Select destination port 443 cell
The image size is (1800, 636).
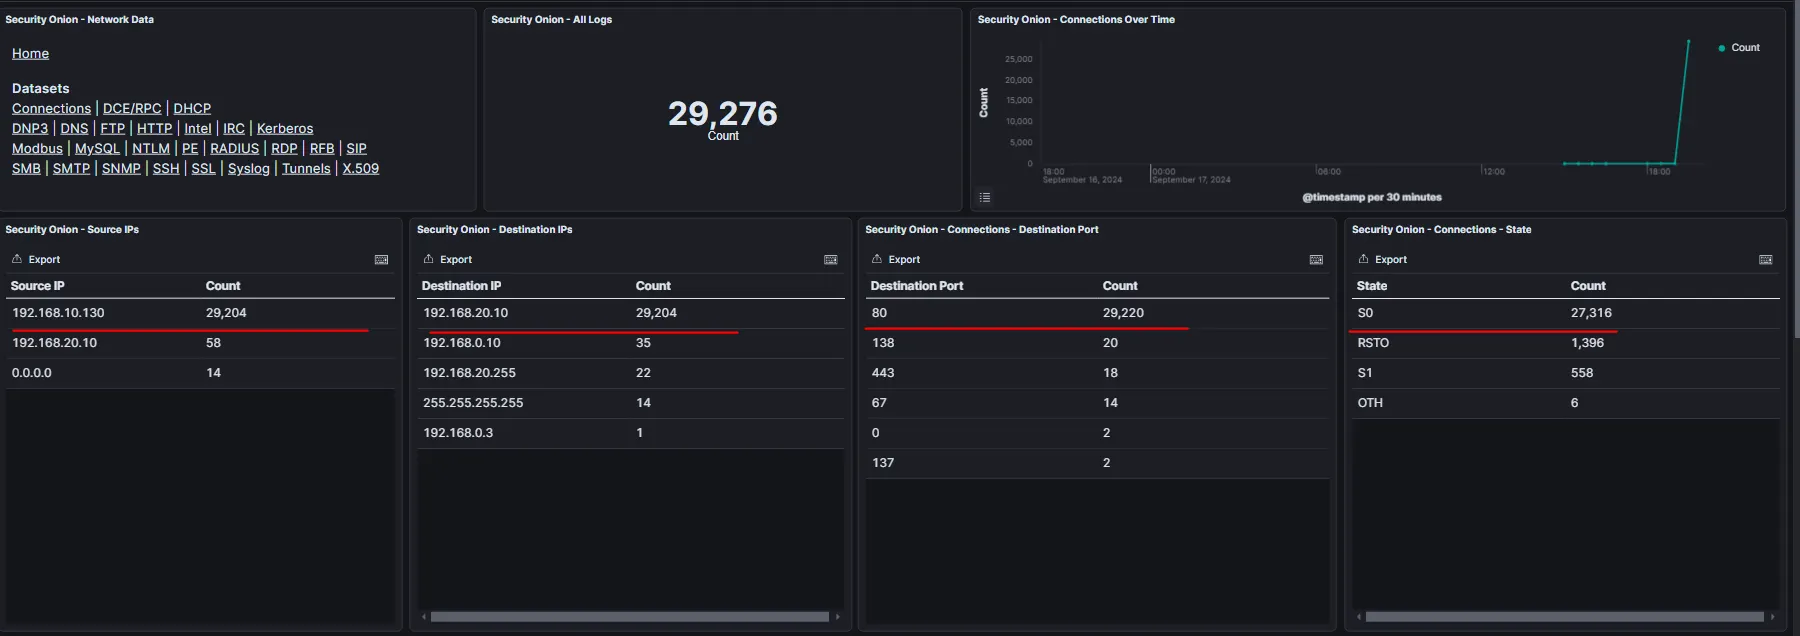tap(883, 373)
